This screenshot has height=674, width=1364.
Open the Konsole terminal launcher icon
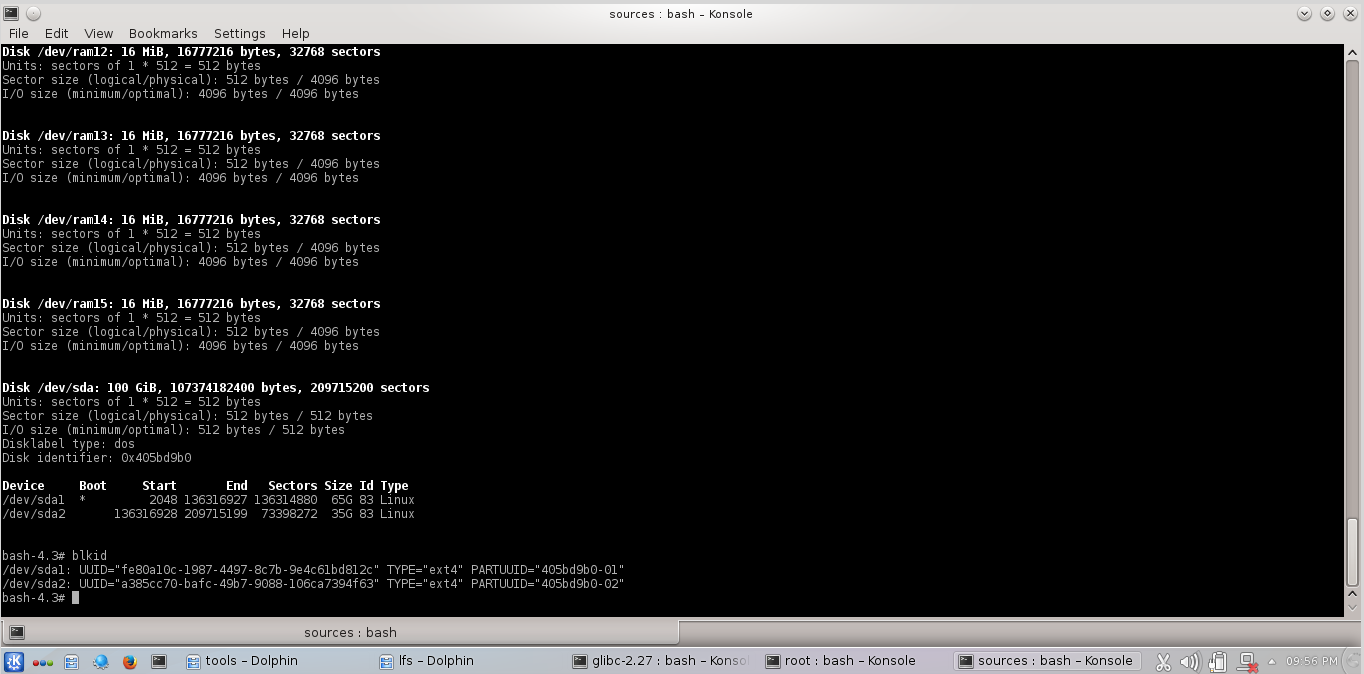click(x=157, y=661)
